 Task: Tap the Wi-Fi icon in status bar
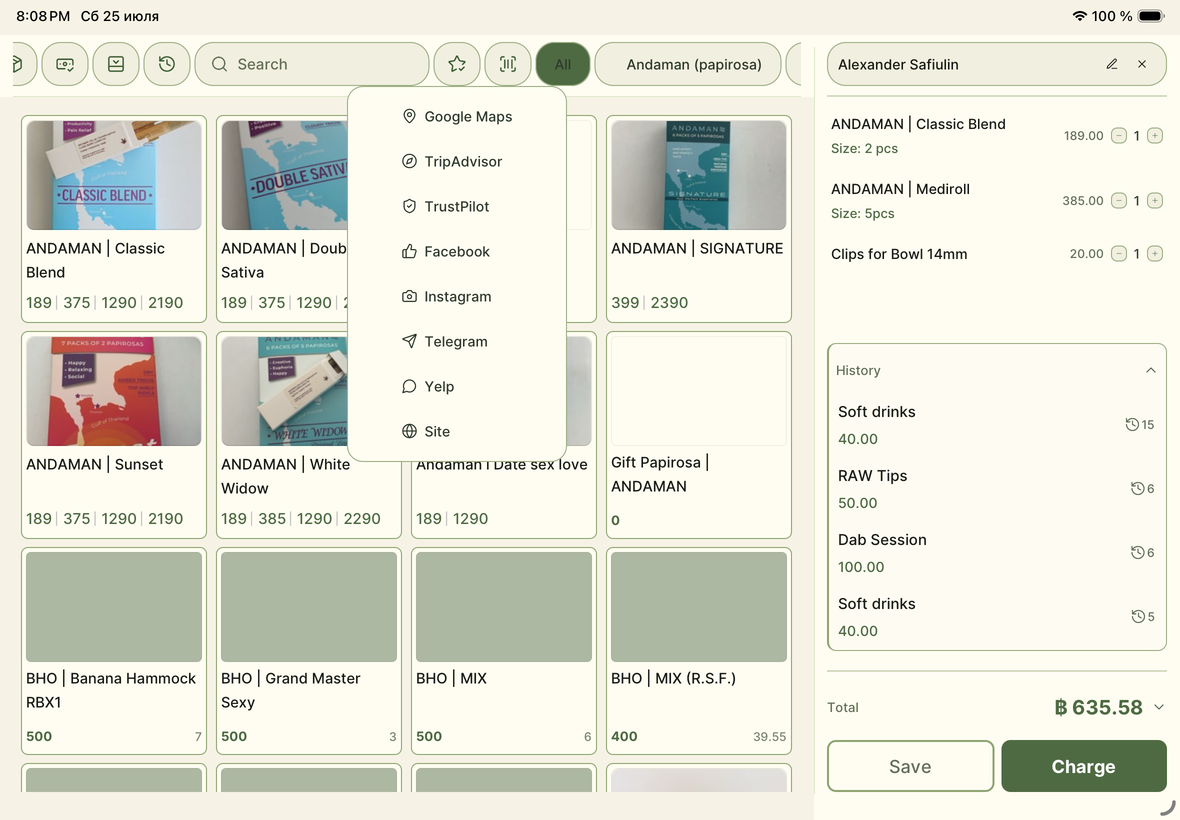click(1079, 16)
